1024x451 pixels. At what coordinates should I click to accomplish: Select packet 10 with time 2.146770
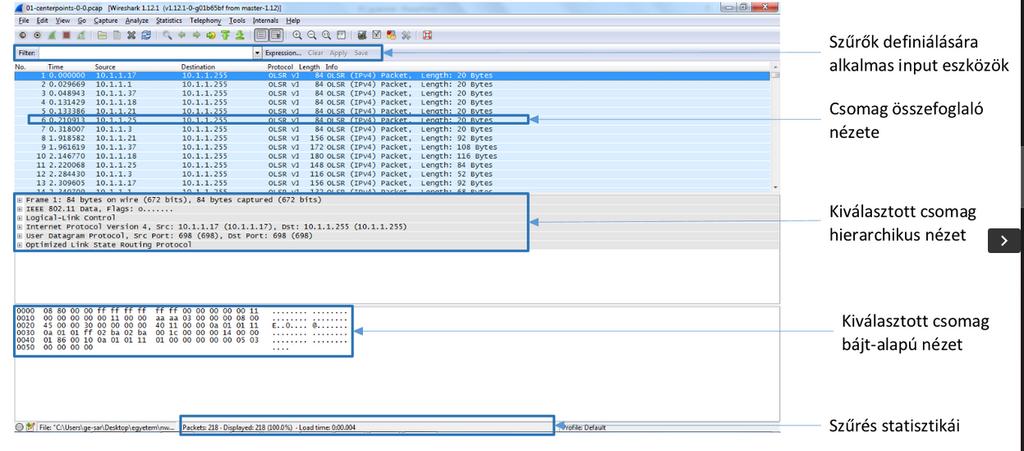[392, 157]
